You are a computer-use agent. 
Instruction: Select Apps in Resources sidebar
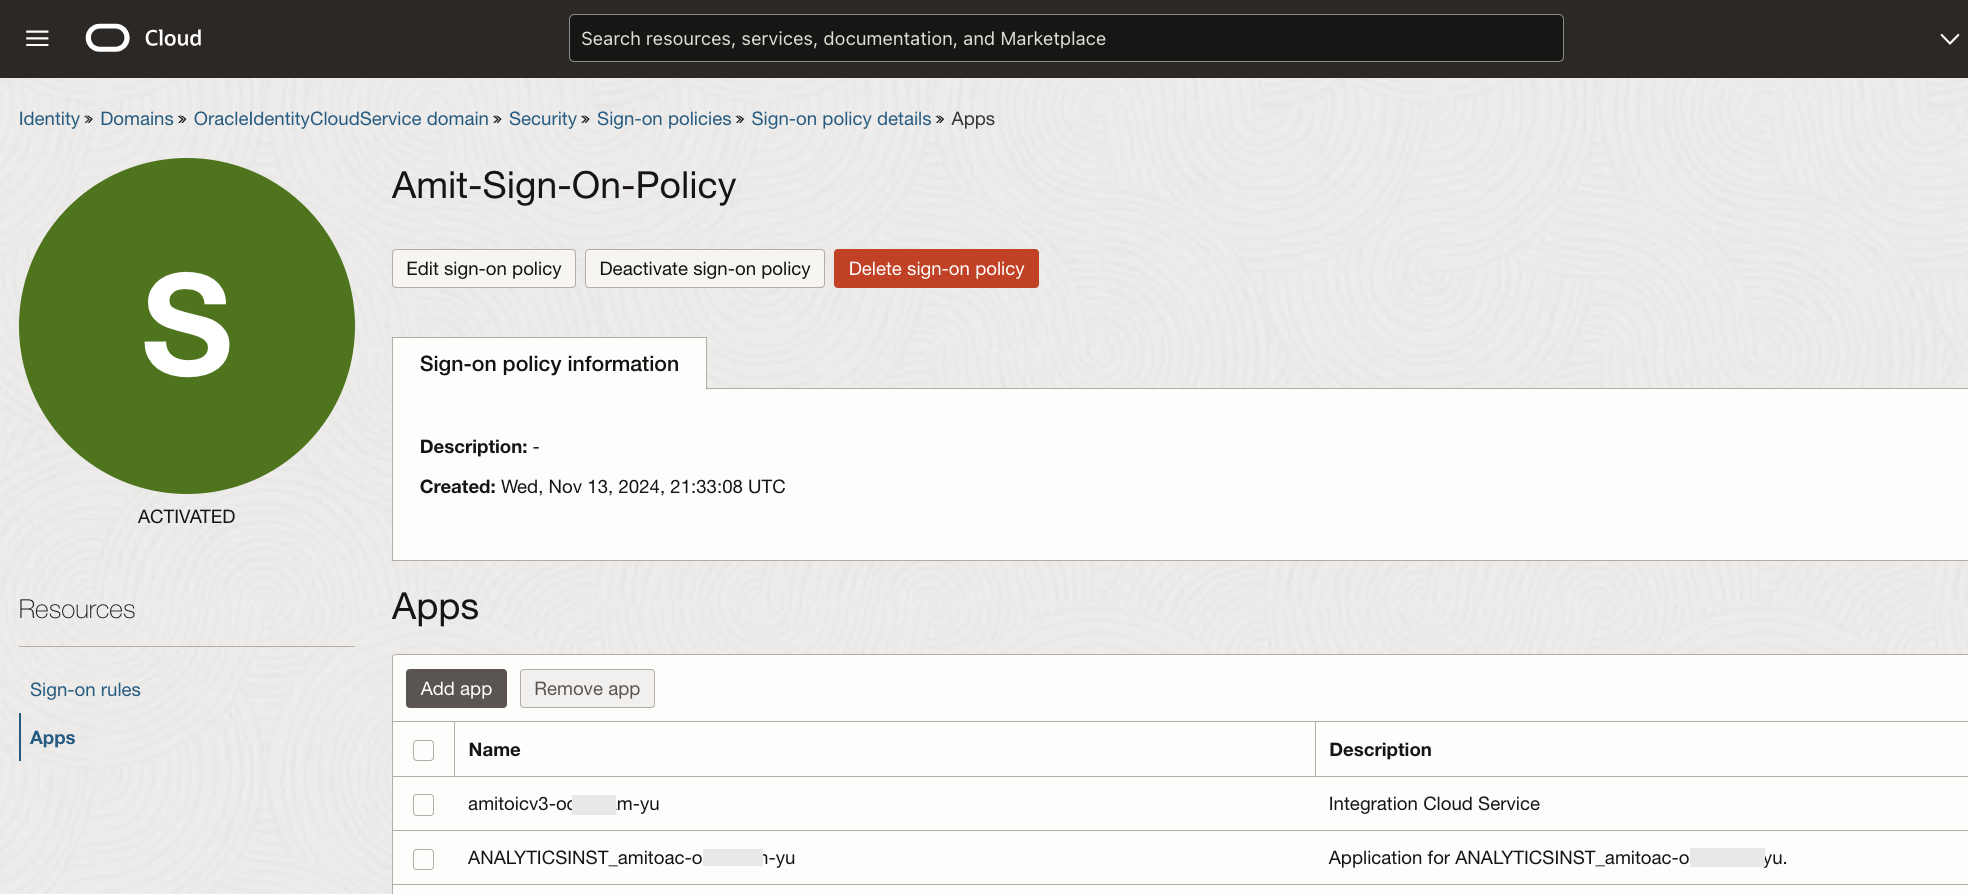pyautogui.click(x=53, y=738)
